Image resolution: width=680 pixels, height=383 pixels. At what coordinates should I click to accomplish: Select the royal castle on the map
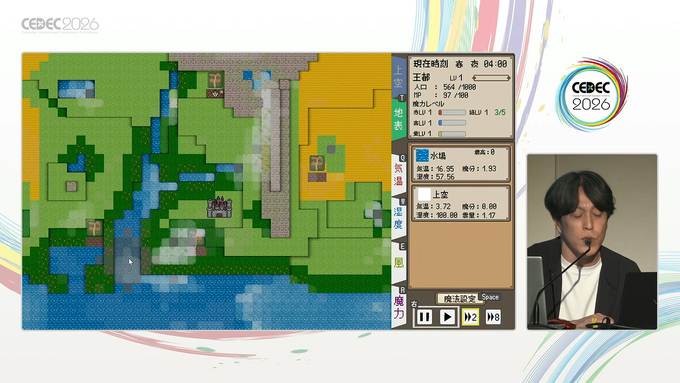coord(219,207)
